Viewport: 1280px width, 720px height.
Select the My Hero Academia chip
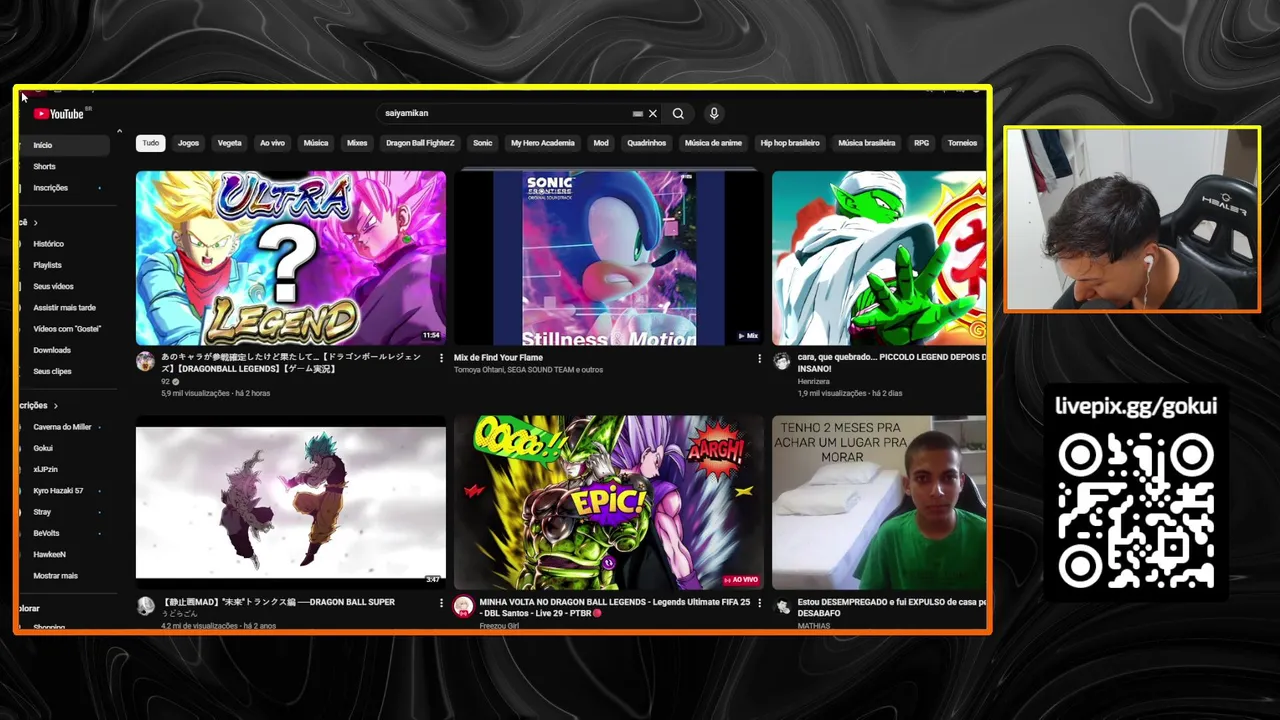542,143
